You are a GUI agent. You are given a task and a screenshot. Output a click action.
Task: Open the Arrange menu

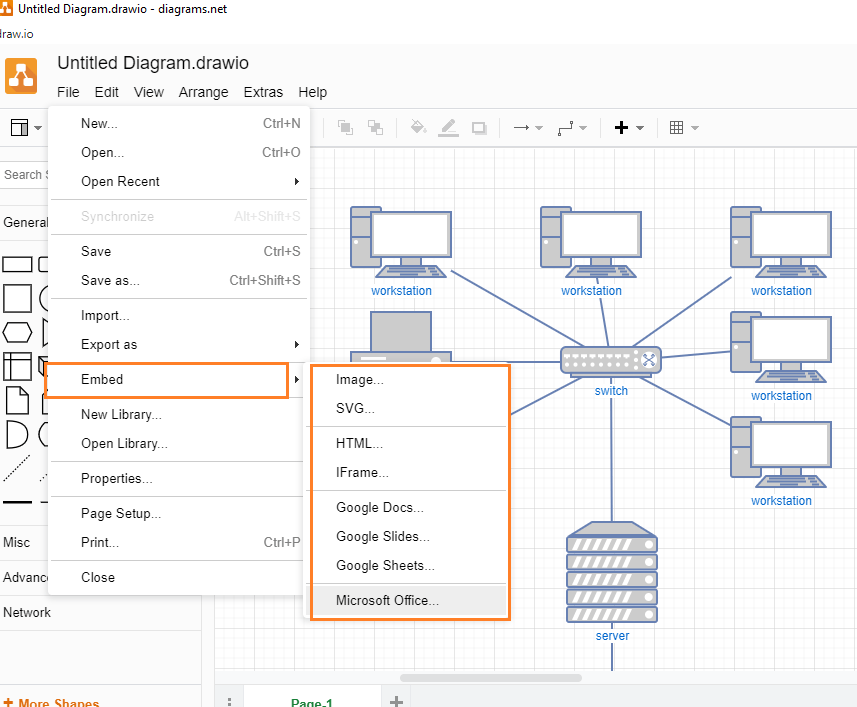click(203, 92)
